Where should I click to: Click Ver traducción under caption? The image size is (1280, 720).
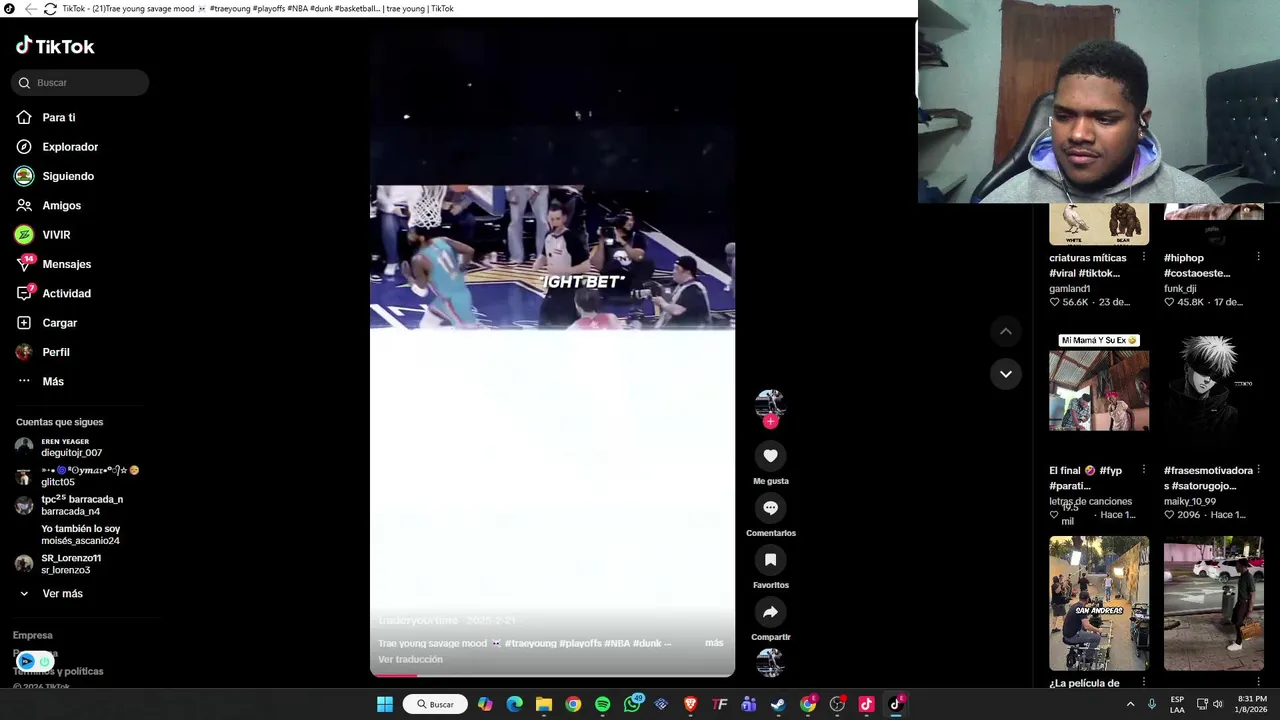pyautogui.click(x=410, y=660)
